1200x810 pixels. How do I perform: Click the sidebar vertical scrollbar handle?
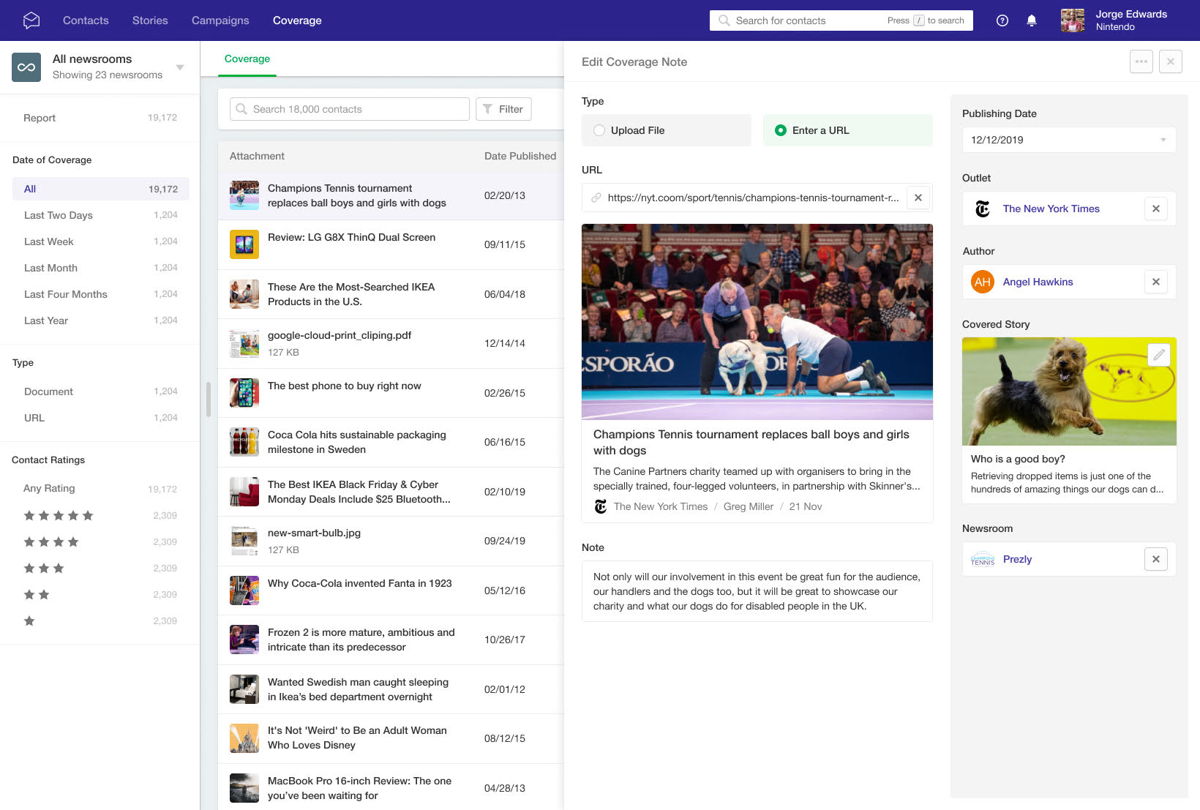[x=209, y=400]
